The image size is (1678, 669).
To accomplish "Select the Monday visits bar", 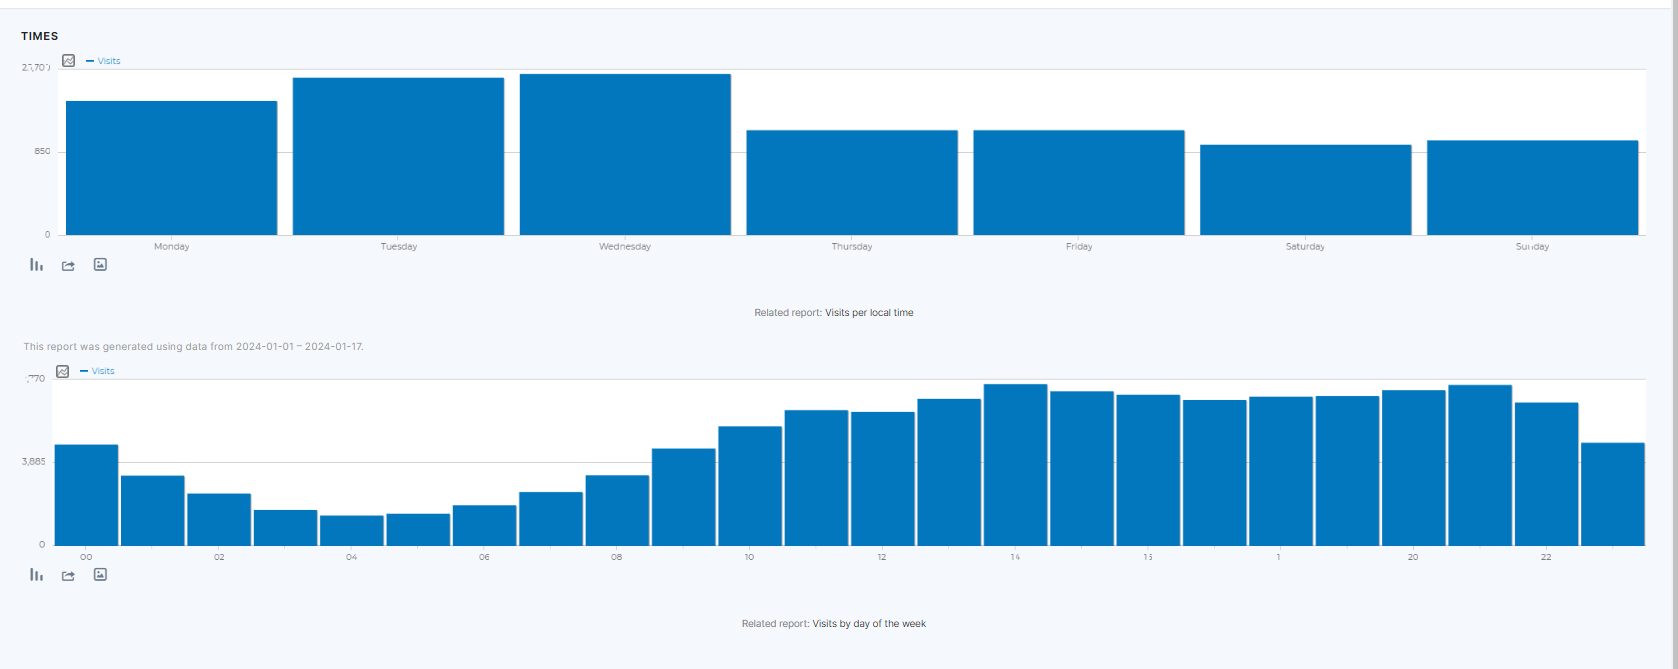I will (x=171, y=168).
